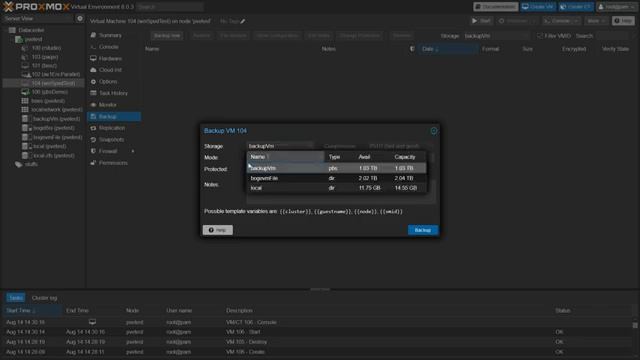640x360 pixels.
Task: Click the top search field
Action: 170,7
